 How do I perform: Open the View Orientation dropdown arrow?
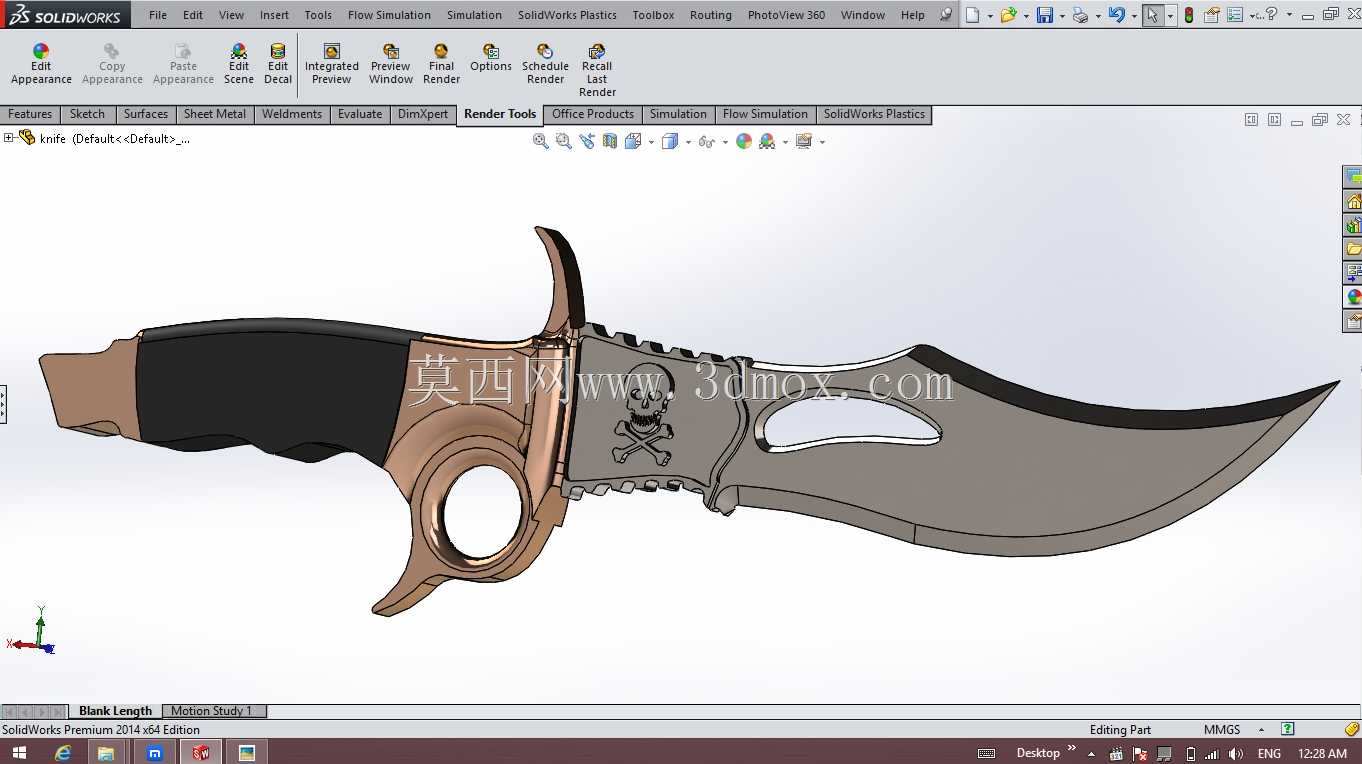pos(651,142)
